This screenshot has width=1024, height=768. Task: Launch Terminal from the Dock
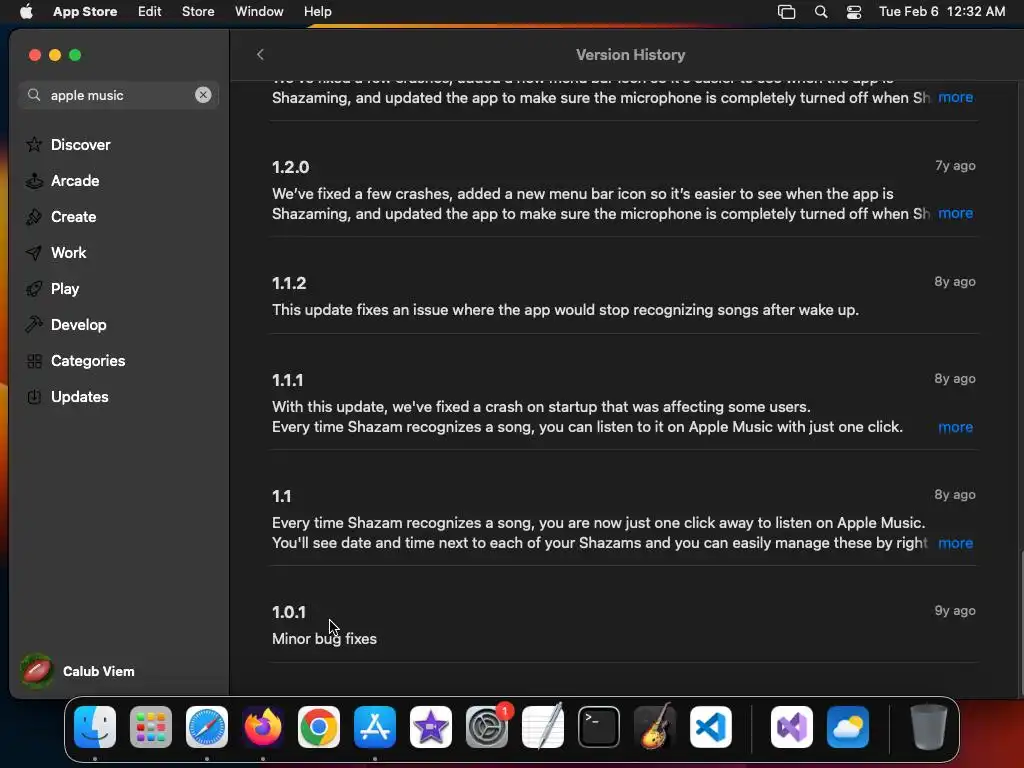(x=599, y=727)
